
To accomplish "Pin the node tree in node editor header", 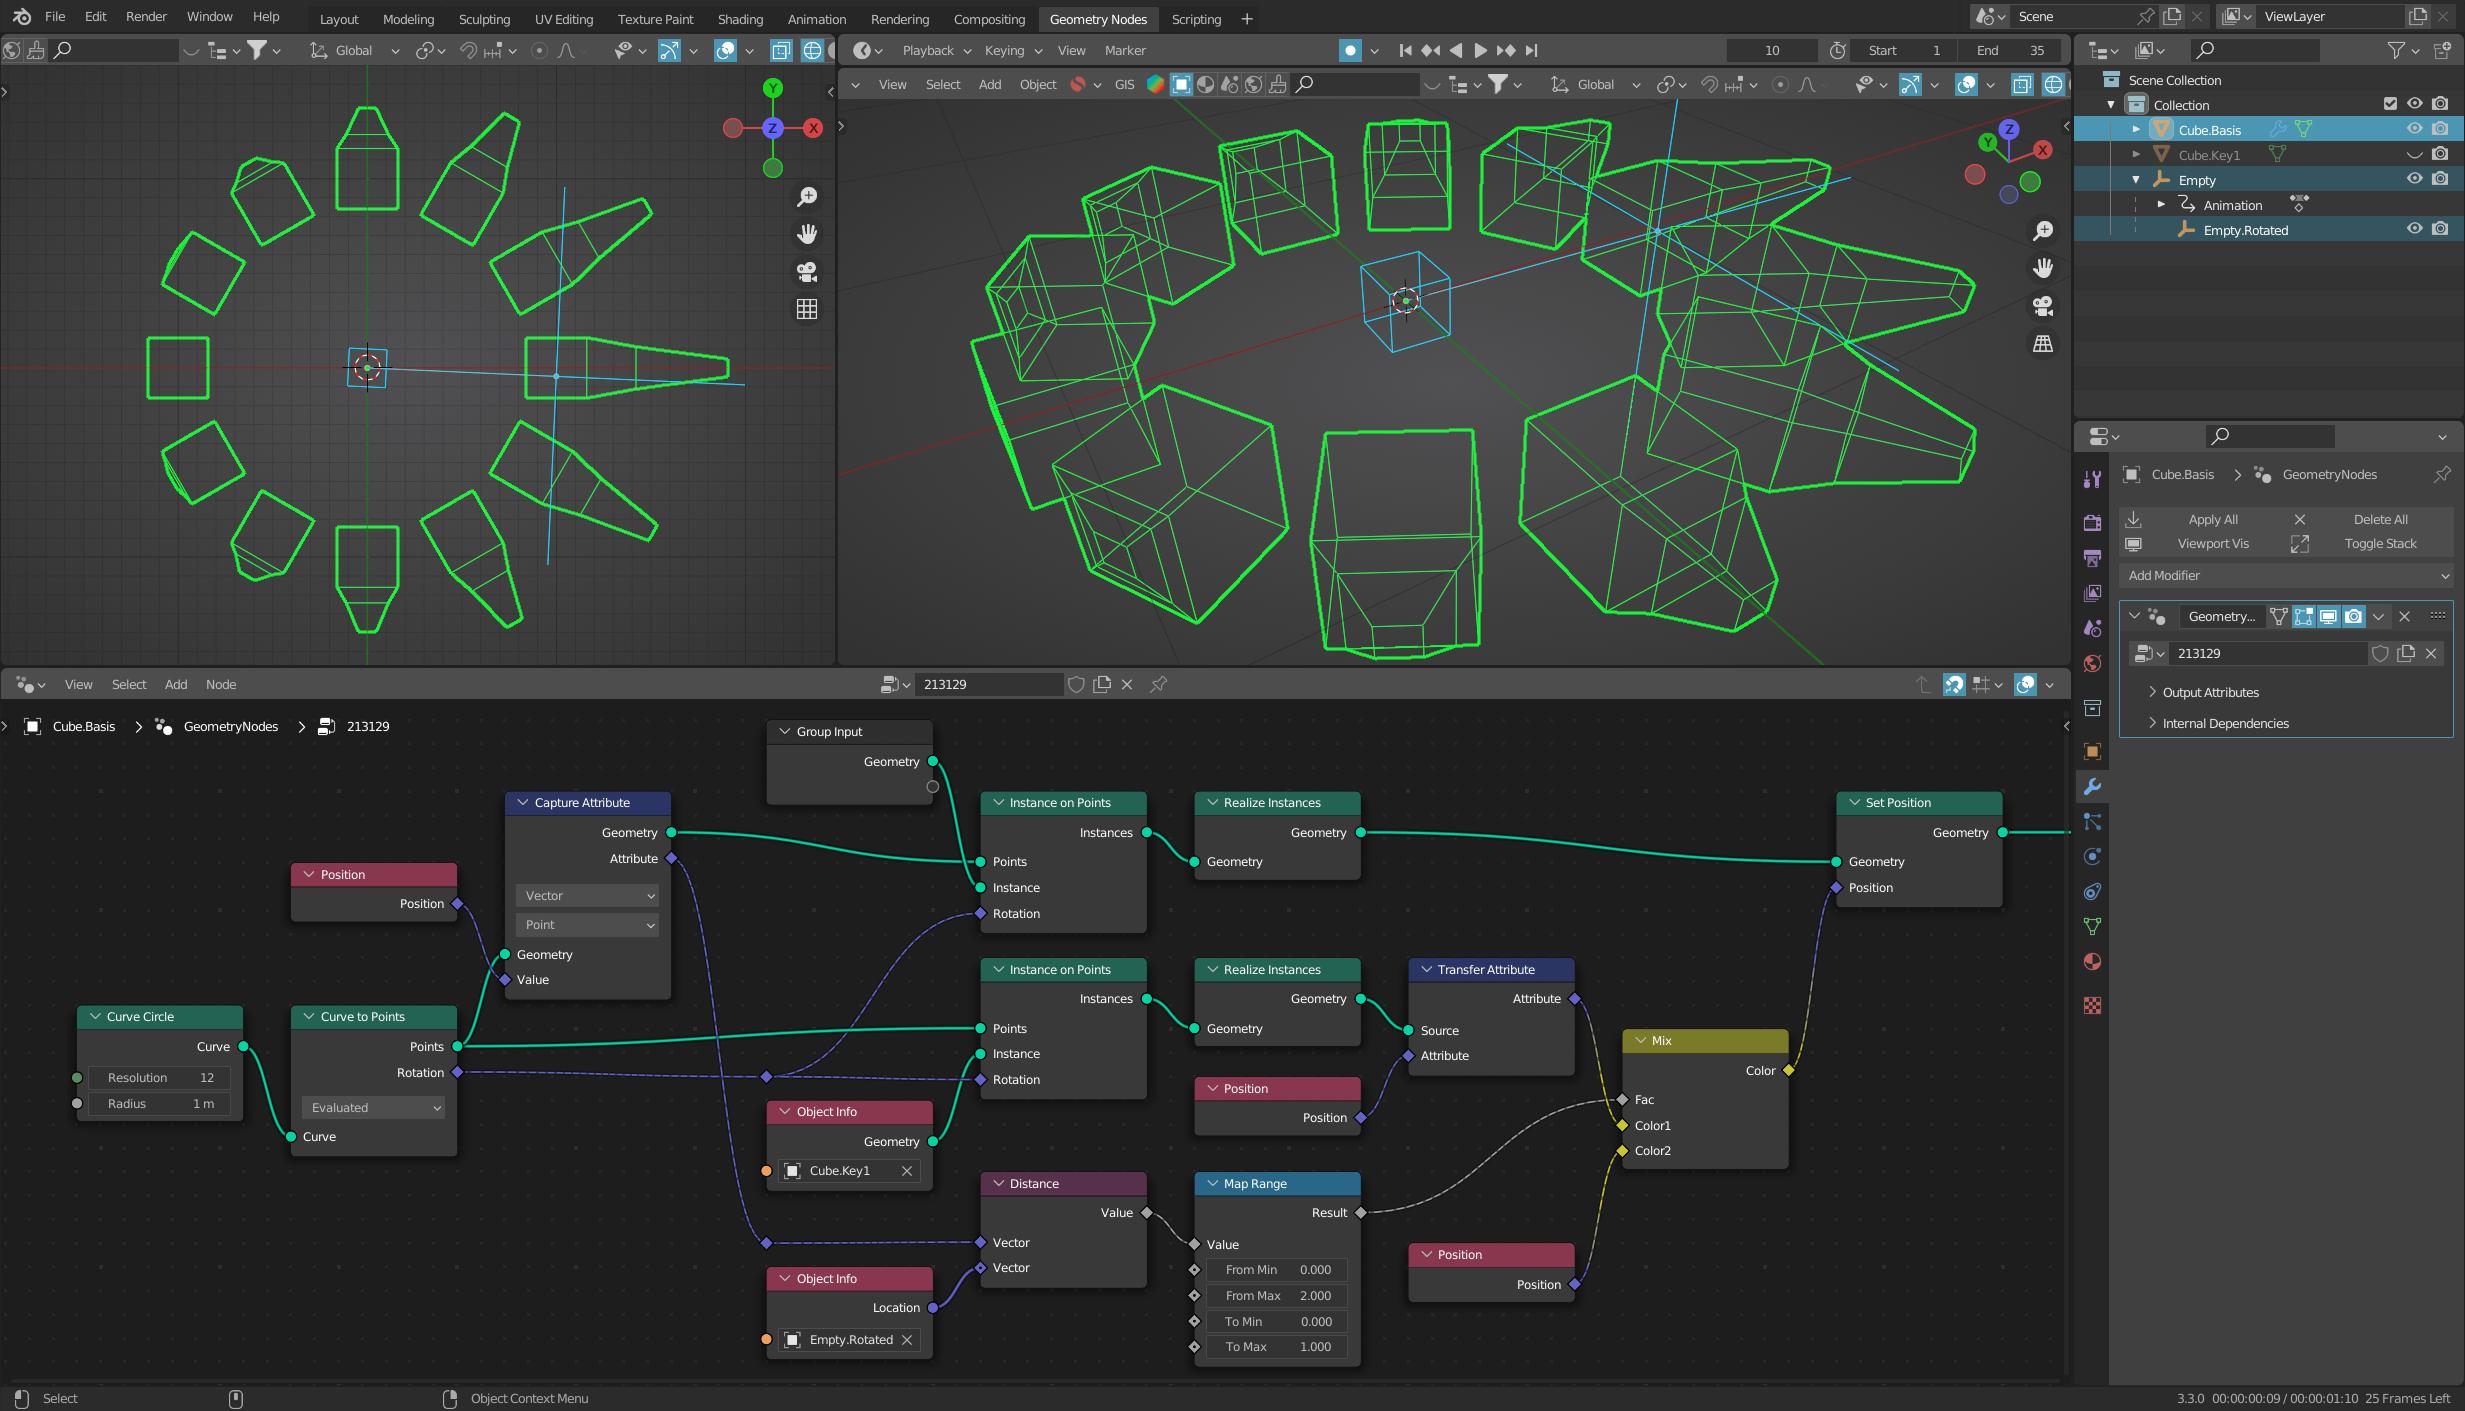I will click(x=1159, y=684).
